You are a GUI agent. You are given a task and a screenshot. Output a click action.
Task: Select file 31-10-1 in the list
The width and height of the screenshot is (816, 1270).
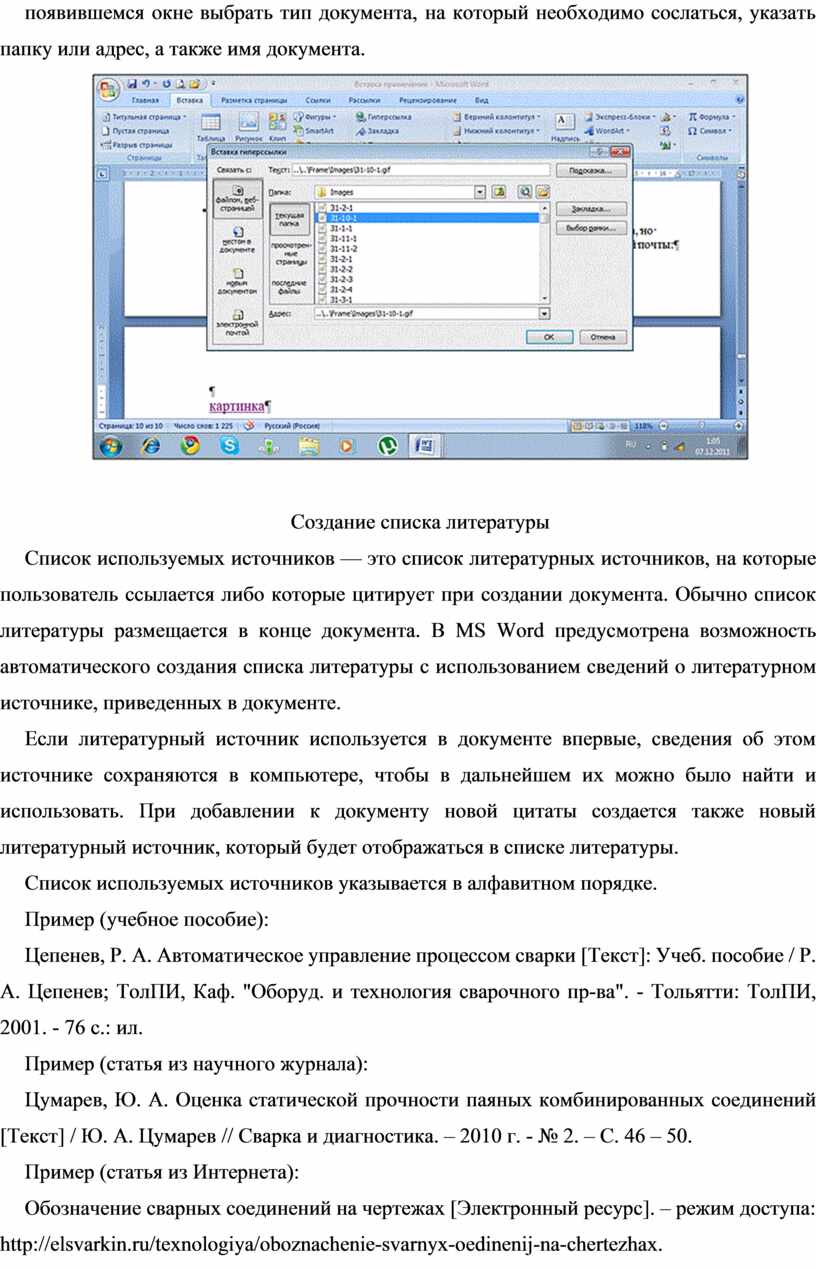click(x=428, y=218)
